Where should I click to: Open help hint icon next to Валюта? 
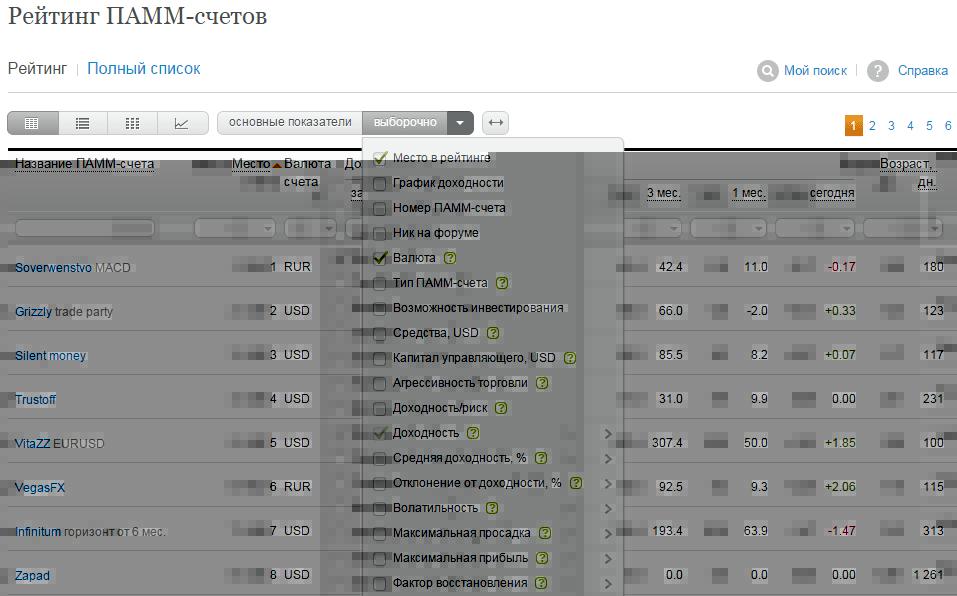tap(450, 258)
